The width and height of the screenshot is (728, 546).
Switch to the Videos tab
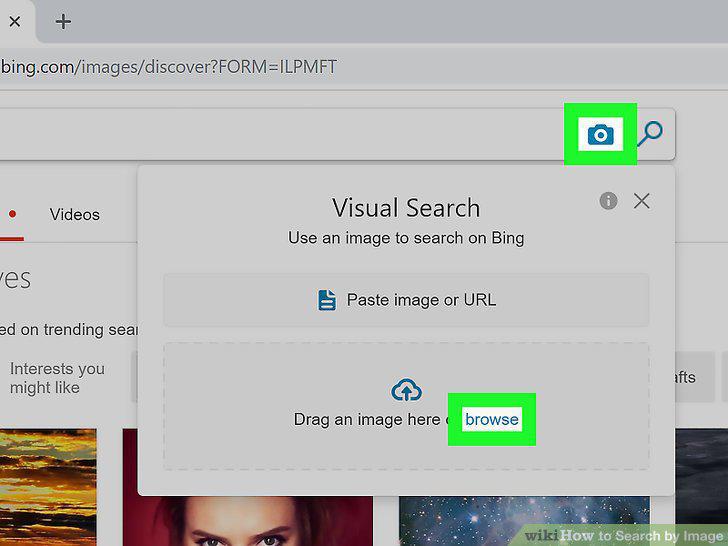[x=75, y=214]
